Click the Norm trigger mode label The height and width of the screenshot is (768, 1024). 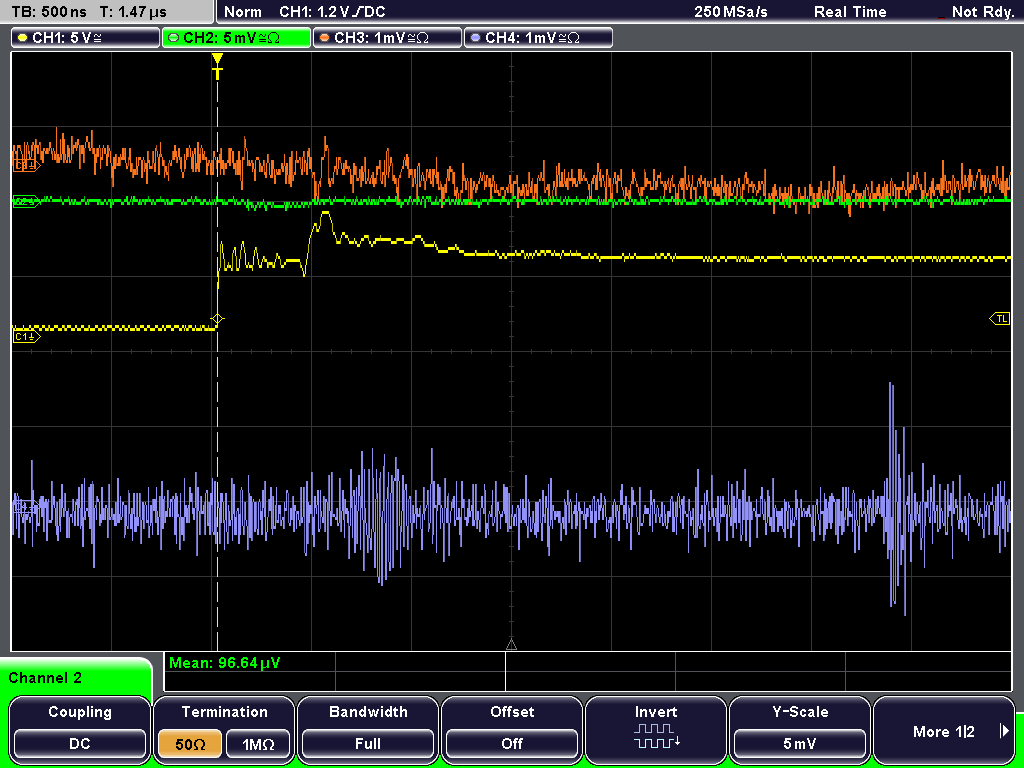(243, 12)
